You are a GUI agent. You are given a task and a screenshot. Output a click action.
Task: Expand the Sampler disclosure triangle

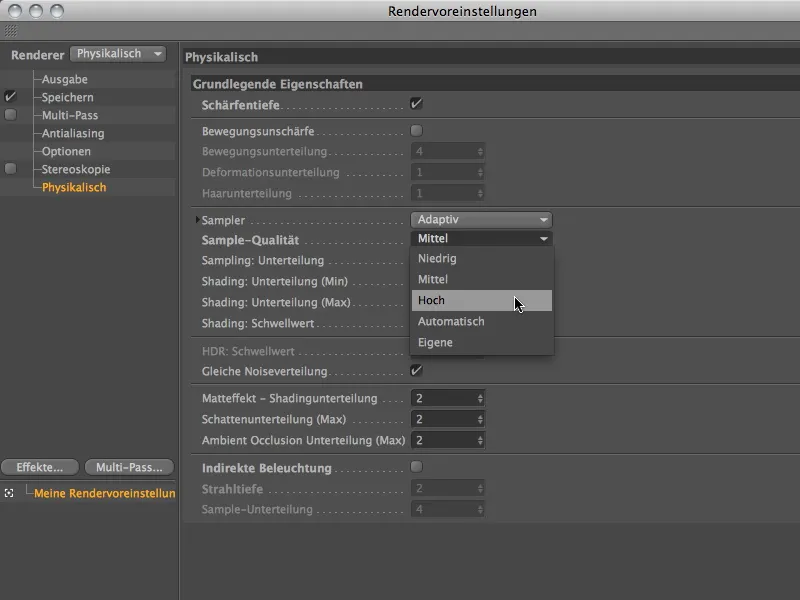[x=197, y=220]
